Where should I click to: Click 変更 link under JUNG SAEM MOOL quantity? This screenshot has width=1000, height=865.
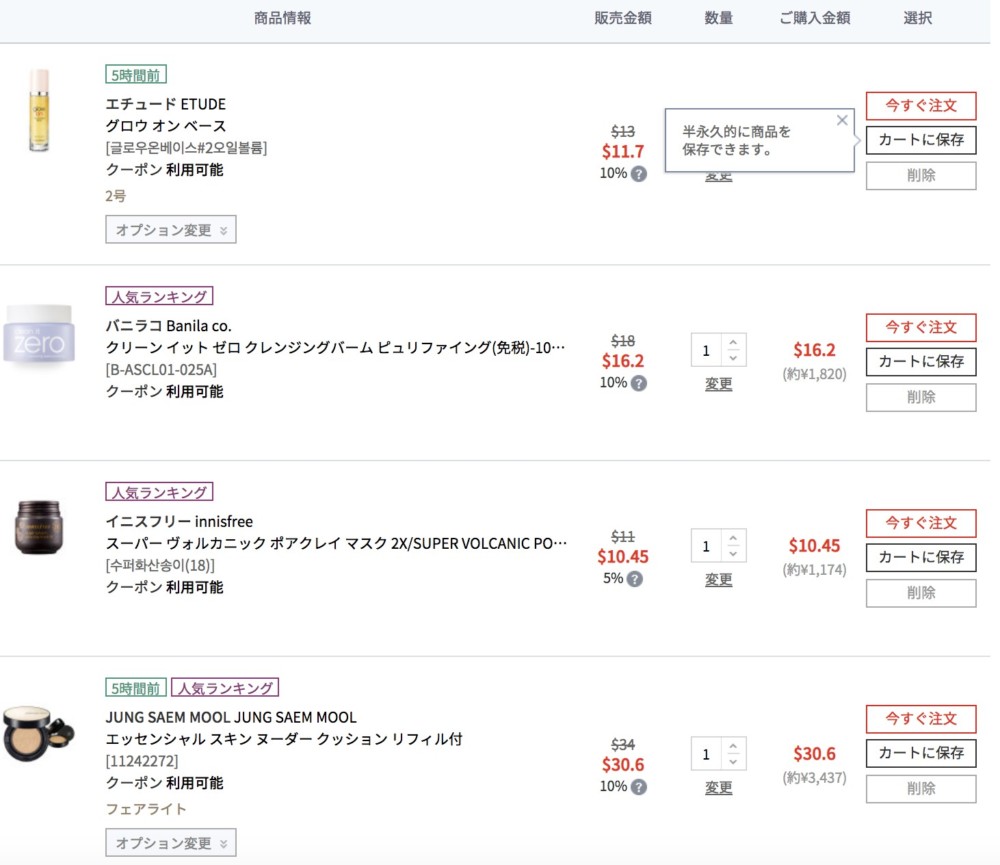tap(718, 788)
